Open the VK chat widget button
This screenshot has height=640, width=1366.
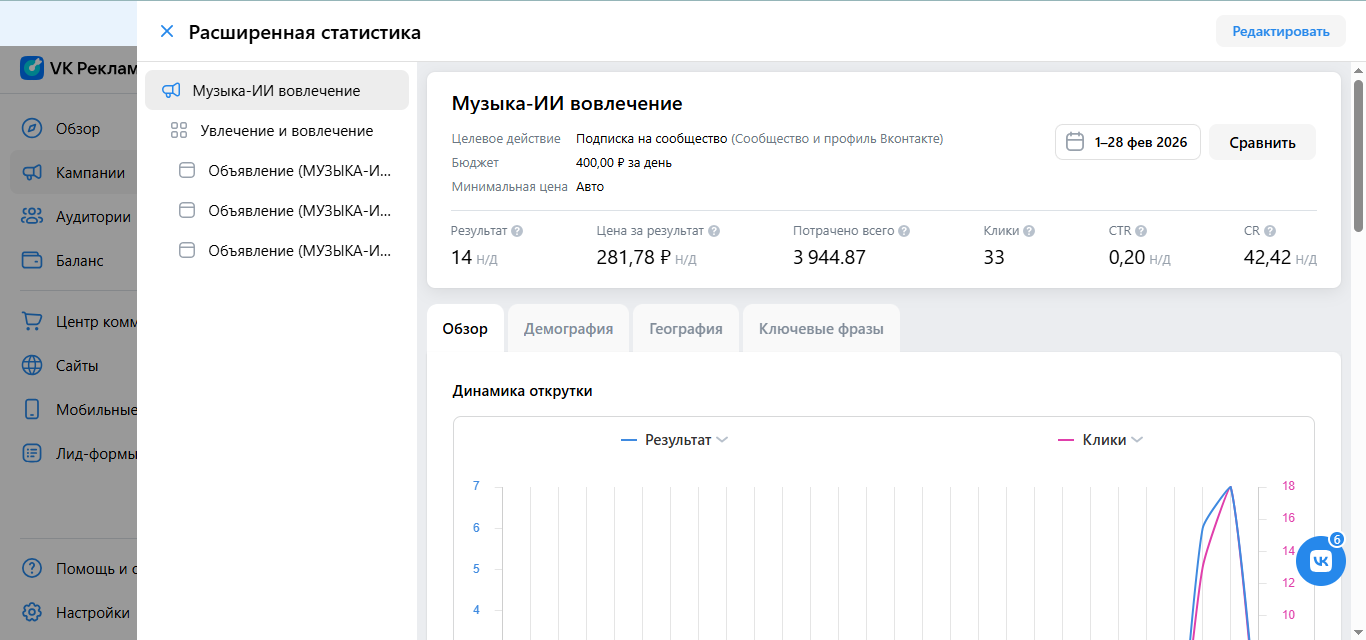(x=1320, y=561)
